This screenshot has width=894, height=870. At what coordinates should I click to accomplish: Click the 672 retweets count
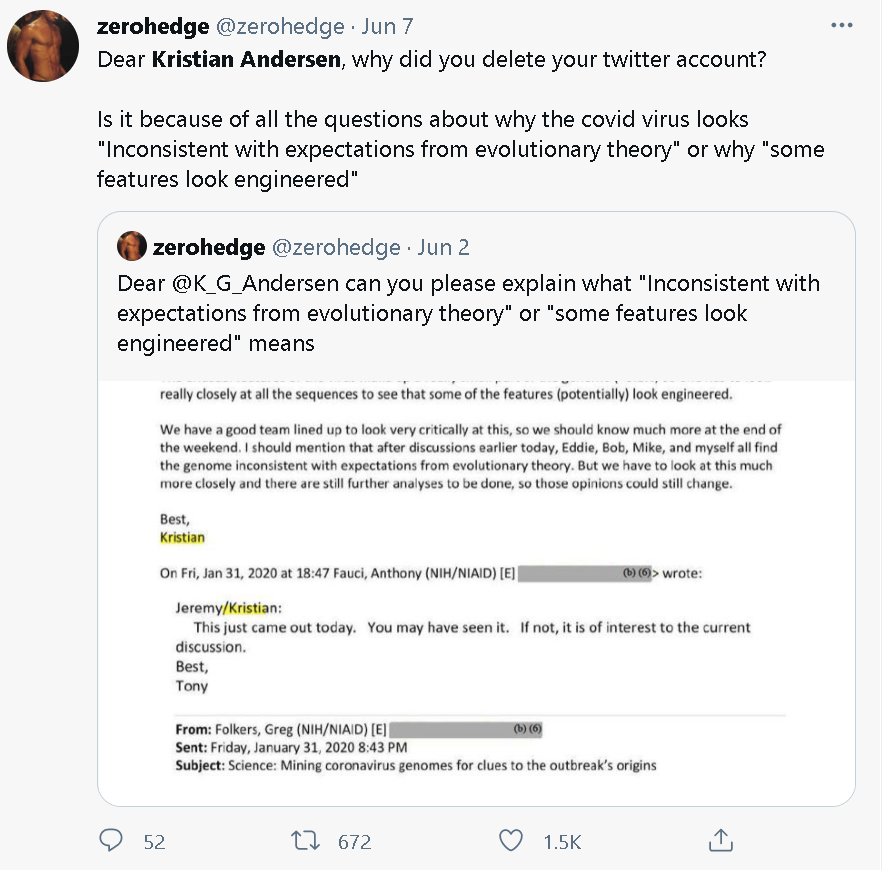[x=354, y=842]
